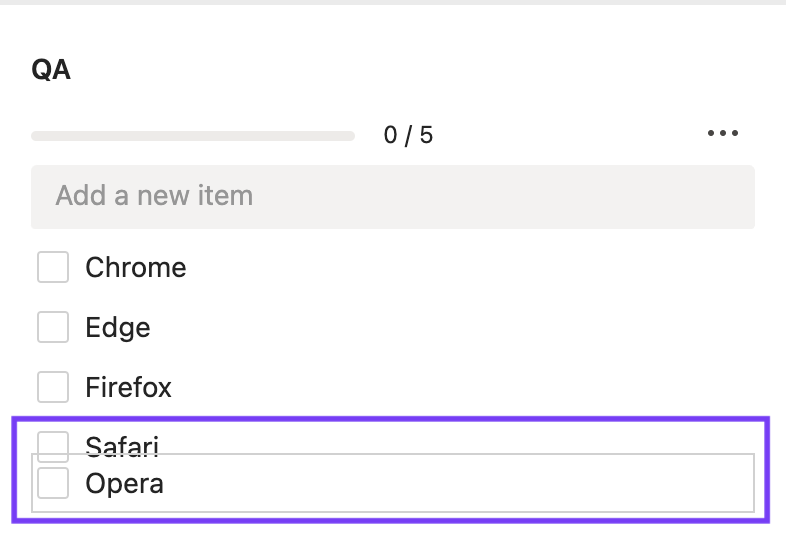
Task: Check the Chrome checkbox
Action: coord(53,267)
